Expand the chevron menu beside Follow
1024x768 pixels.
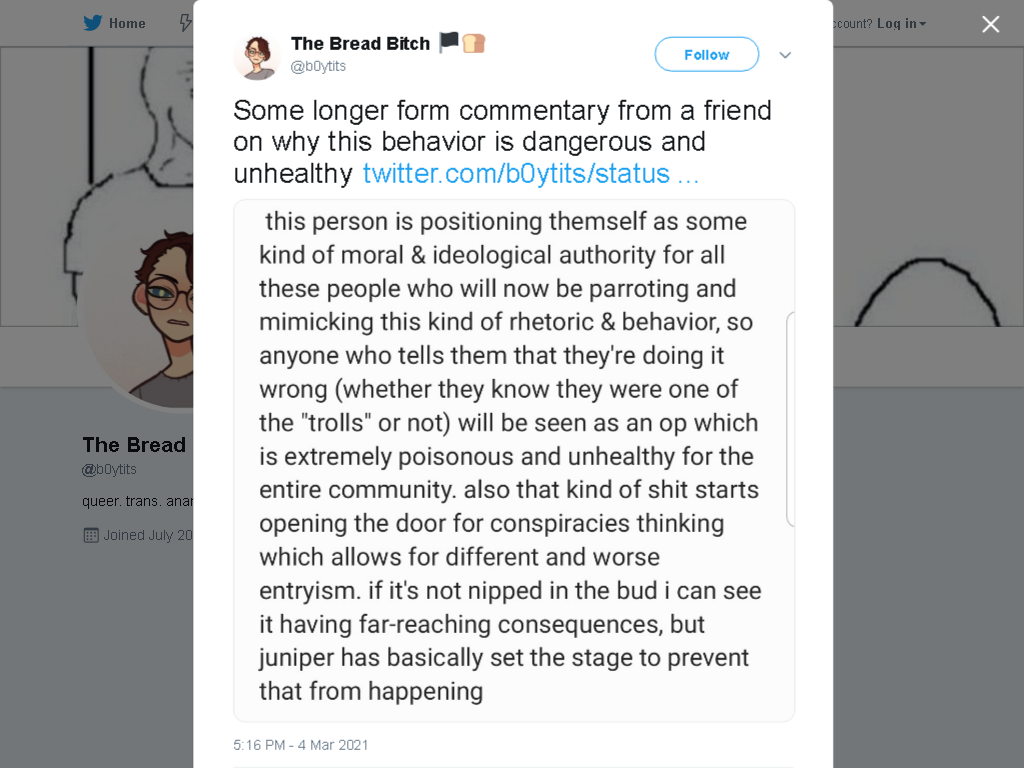click(785, 56)
